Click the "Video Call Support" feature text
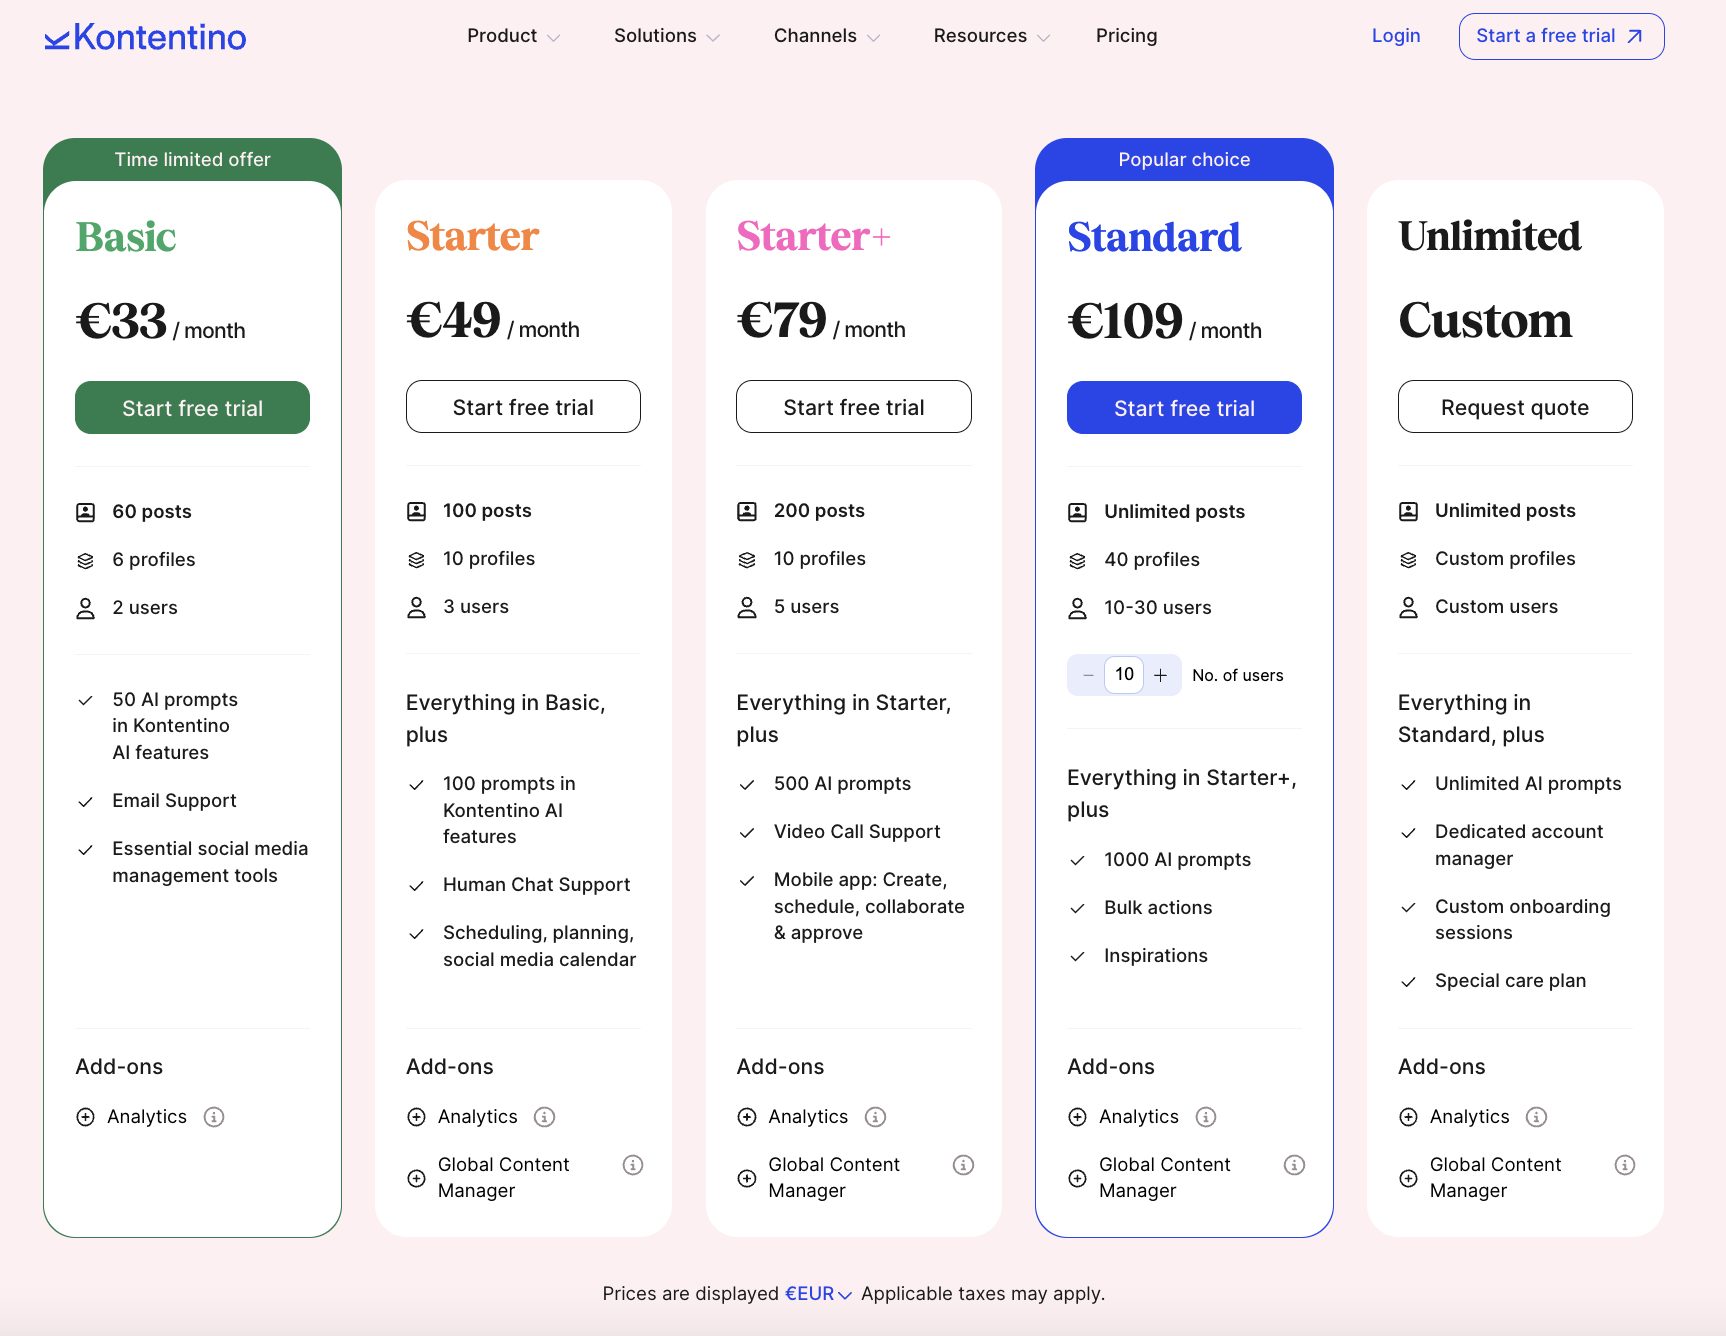The height and width of the screenshot is (1336, 1726). [857, 832]
